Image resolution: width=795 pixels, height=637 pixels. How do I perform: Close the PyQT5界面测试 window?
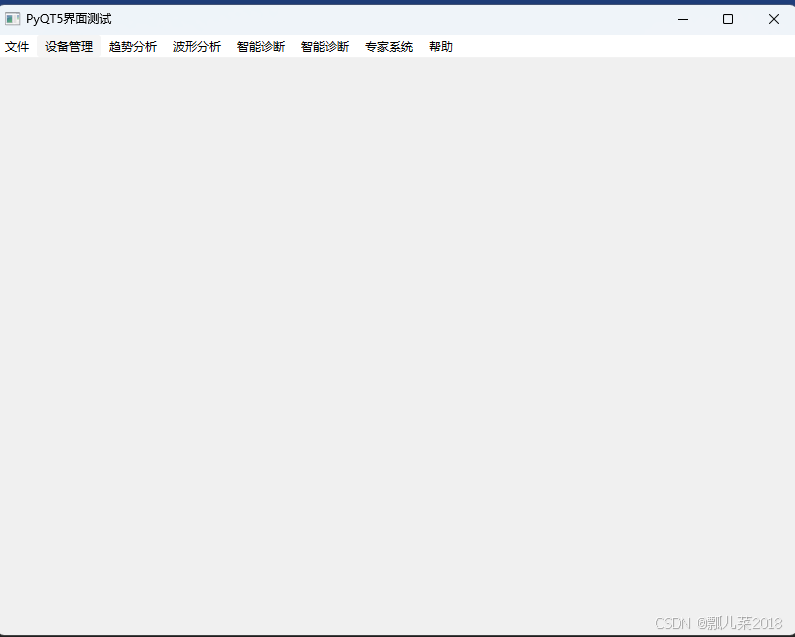(x=773, y=19)
